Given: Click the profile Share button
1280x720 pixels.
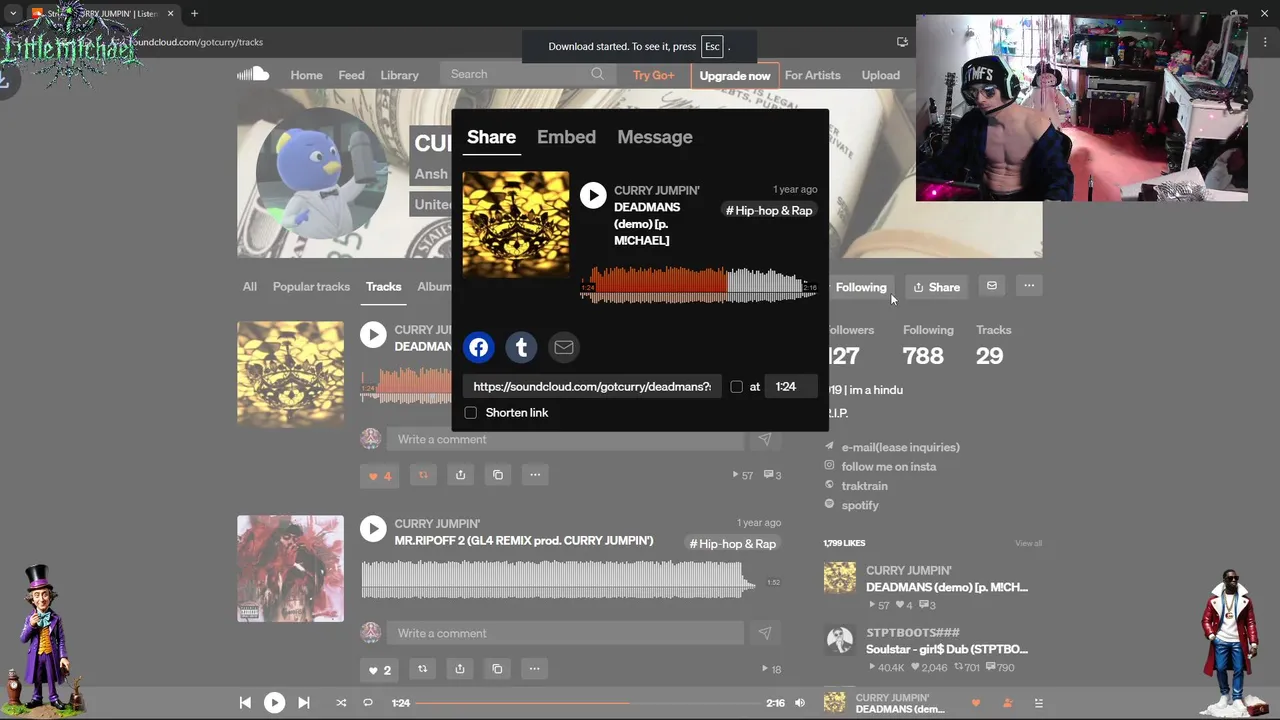Looking at the screenshot, I should (x=937, y=287).
